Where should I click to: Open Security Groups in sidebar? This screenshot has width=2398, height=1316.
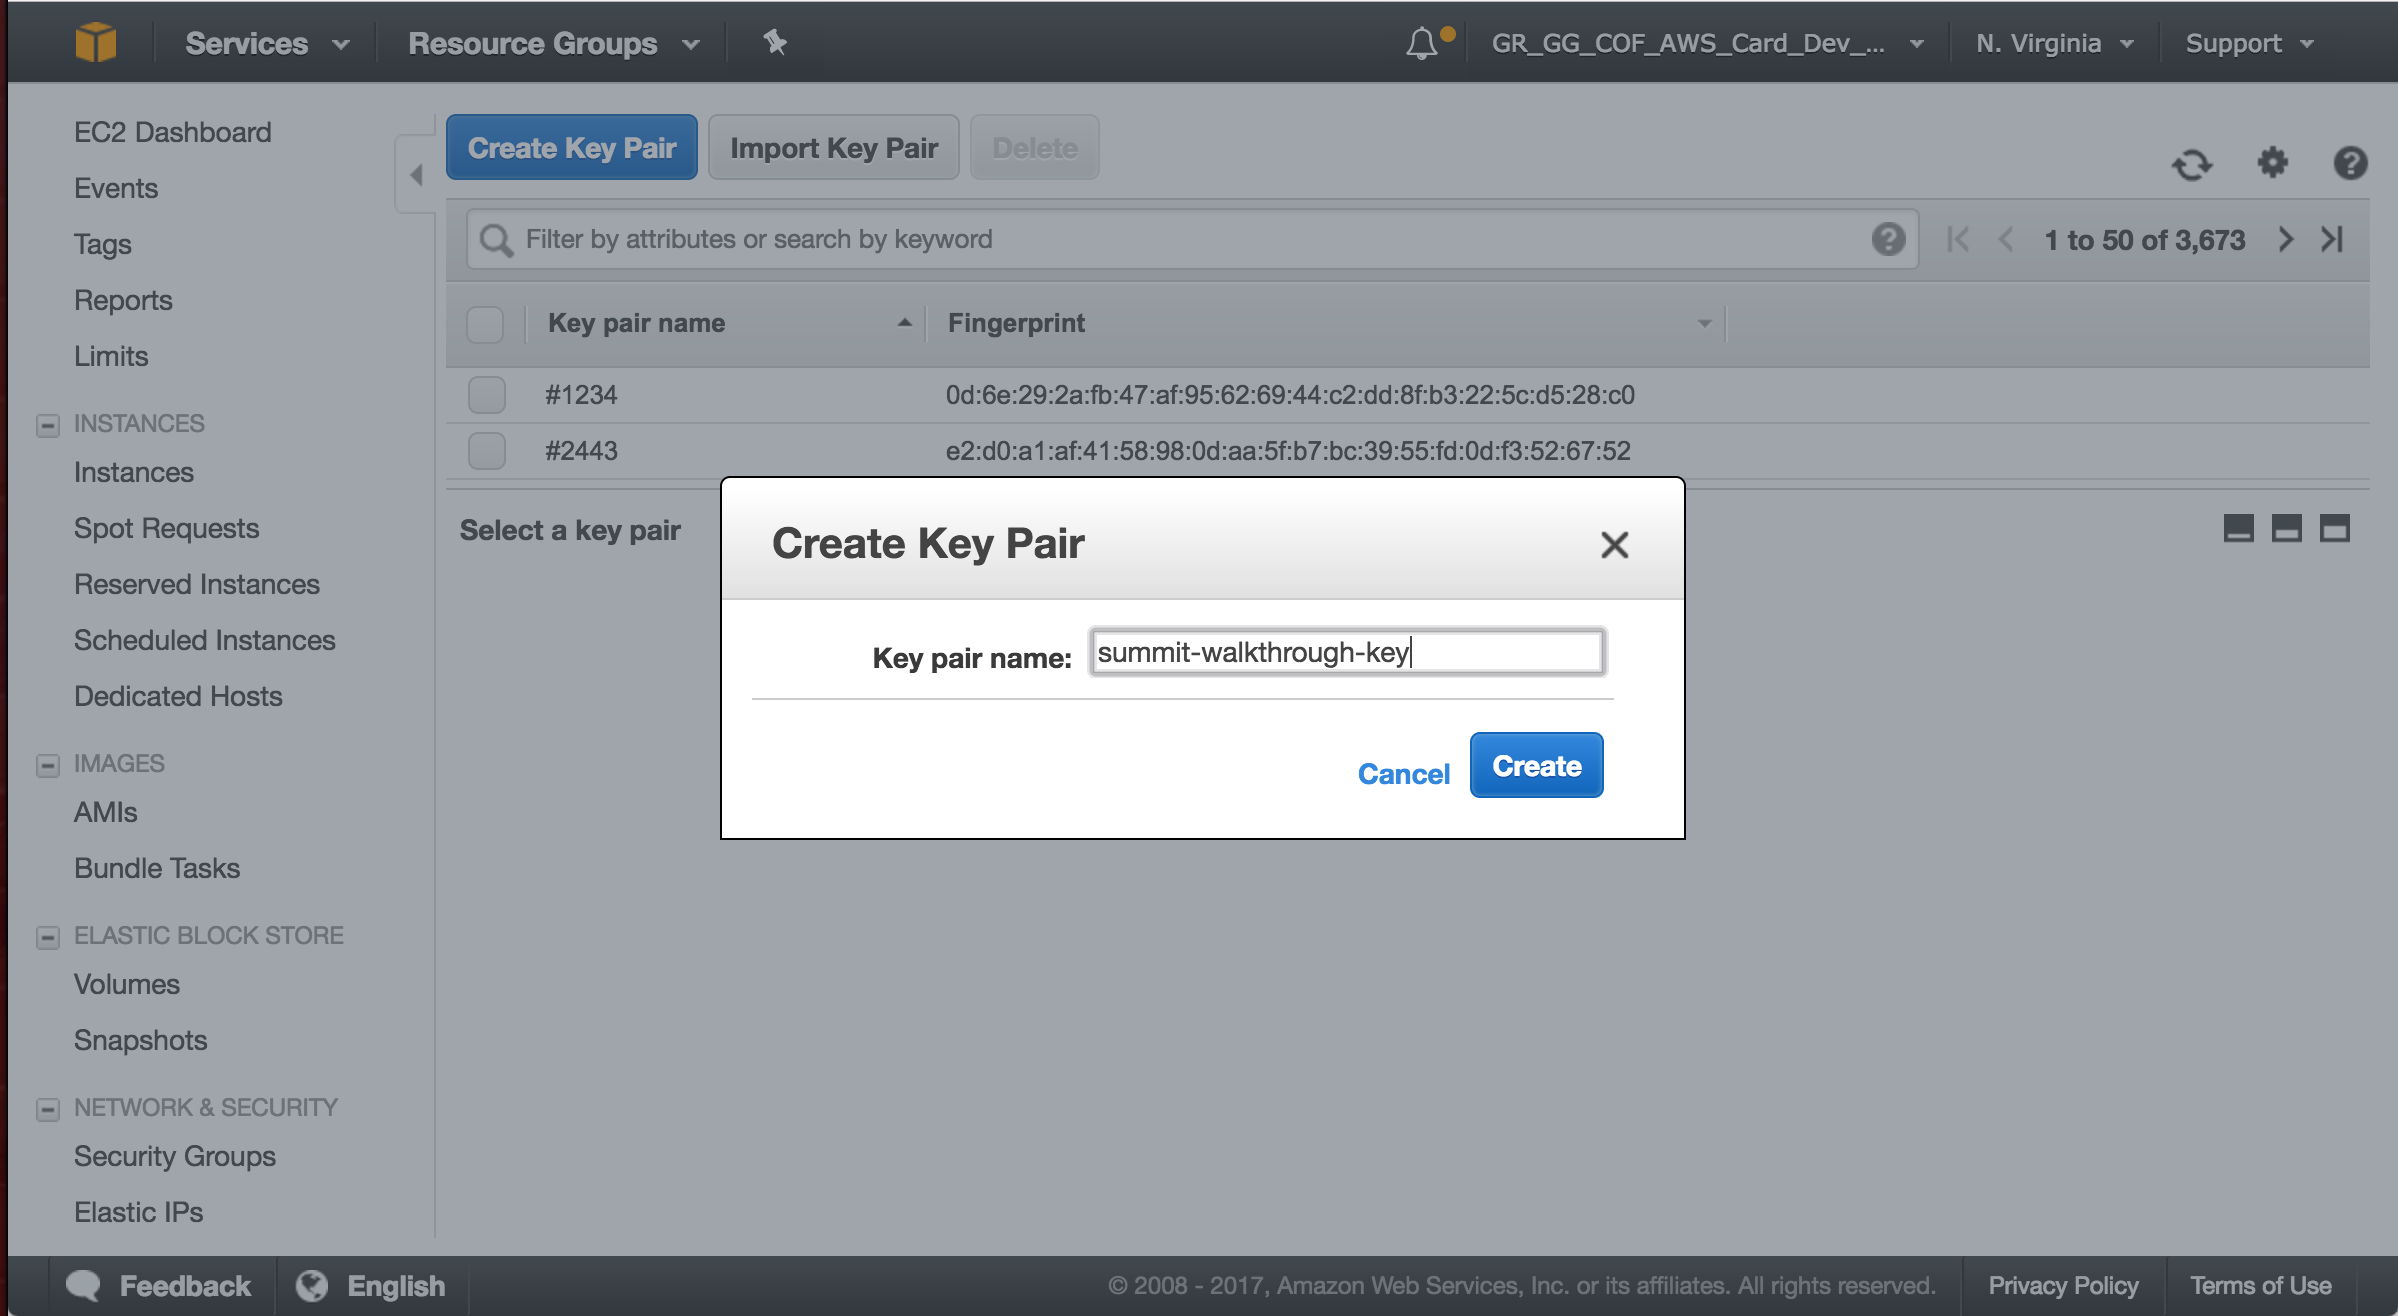point(175,1156)
